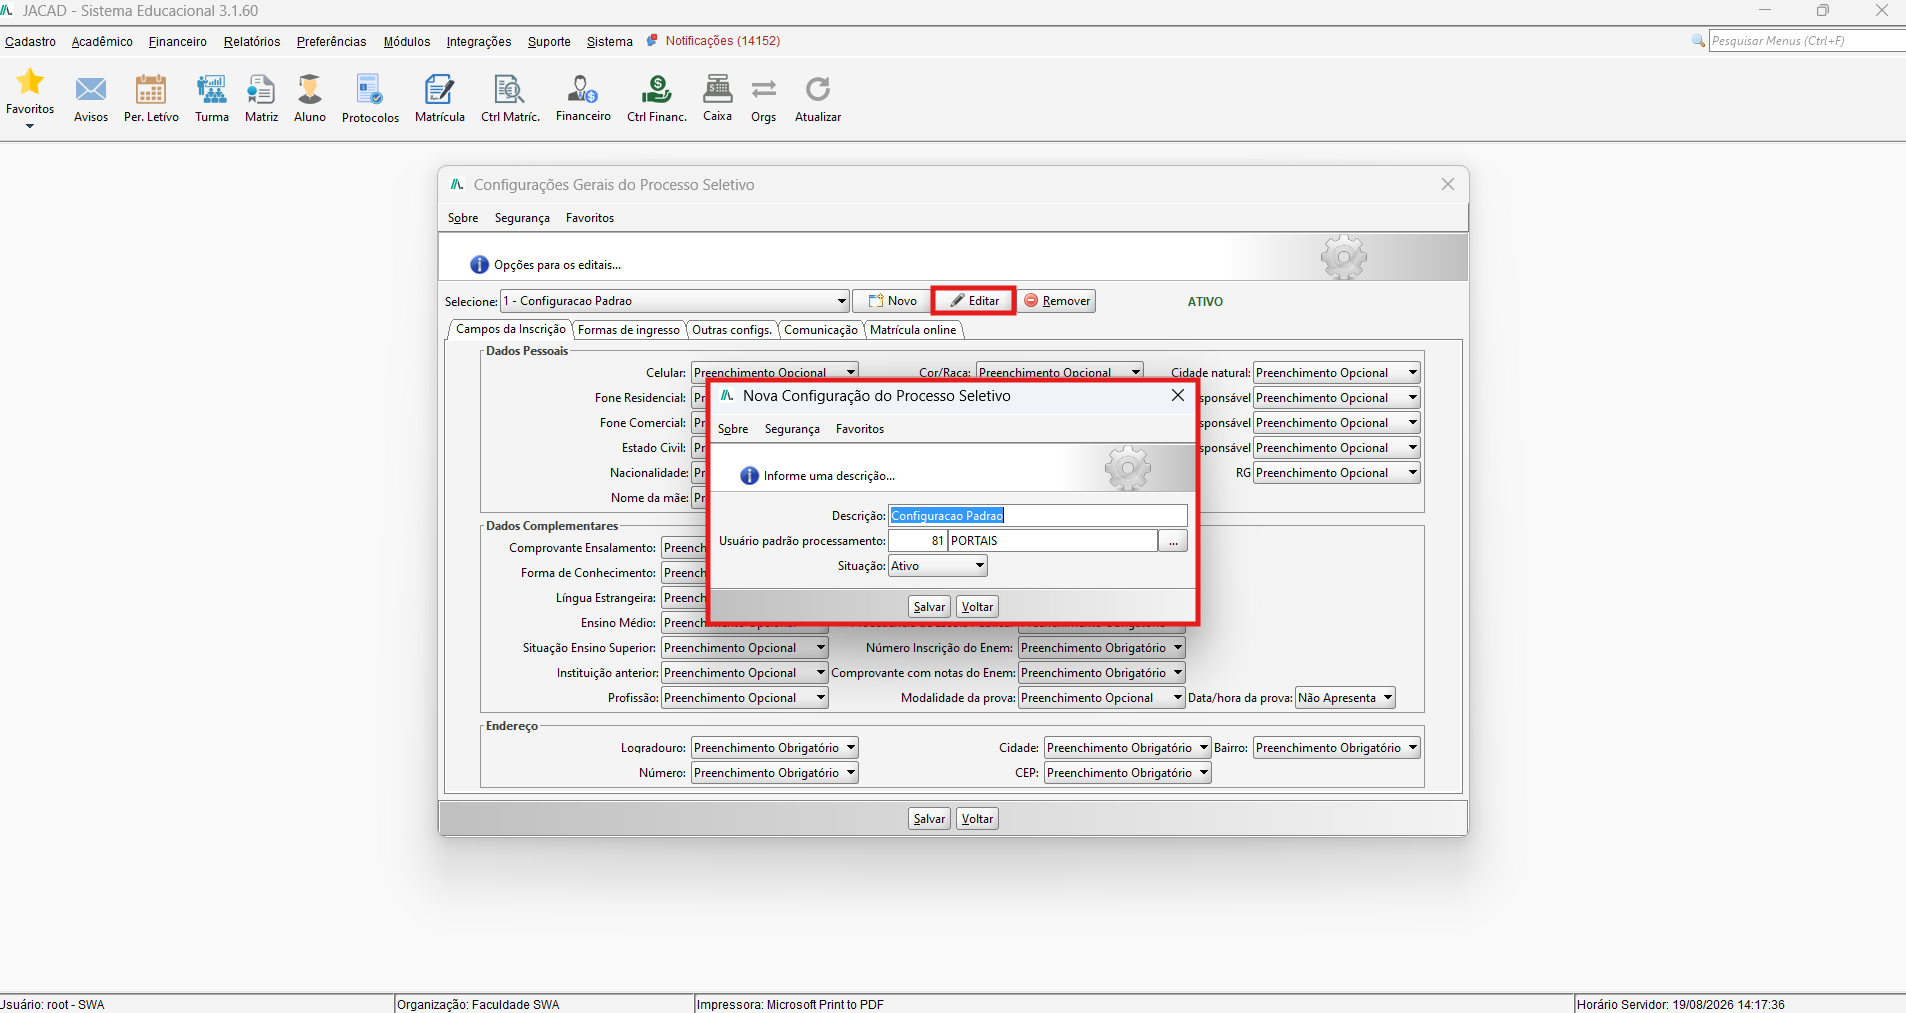The width and height of the screenshot is (1906, 1013).
Task: Switch to the Outras configs. tab
Action: coord(732,330)
